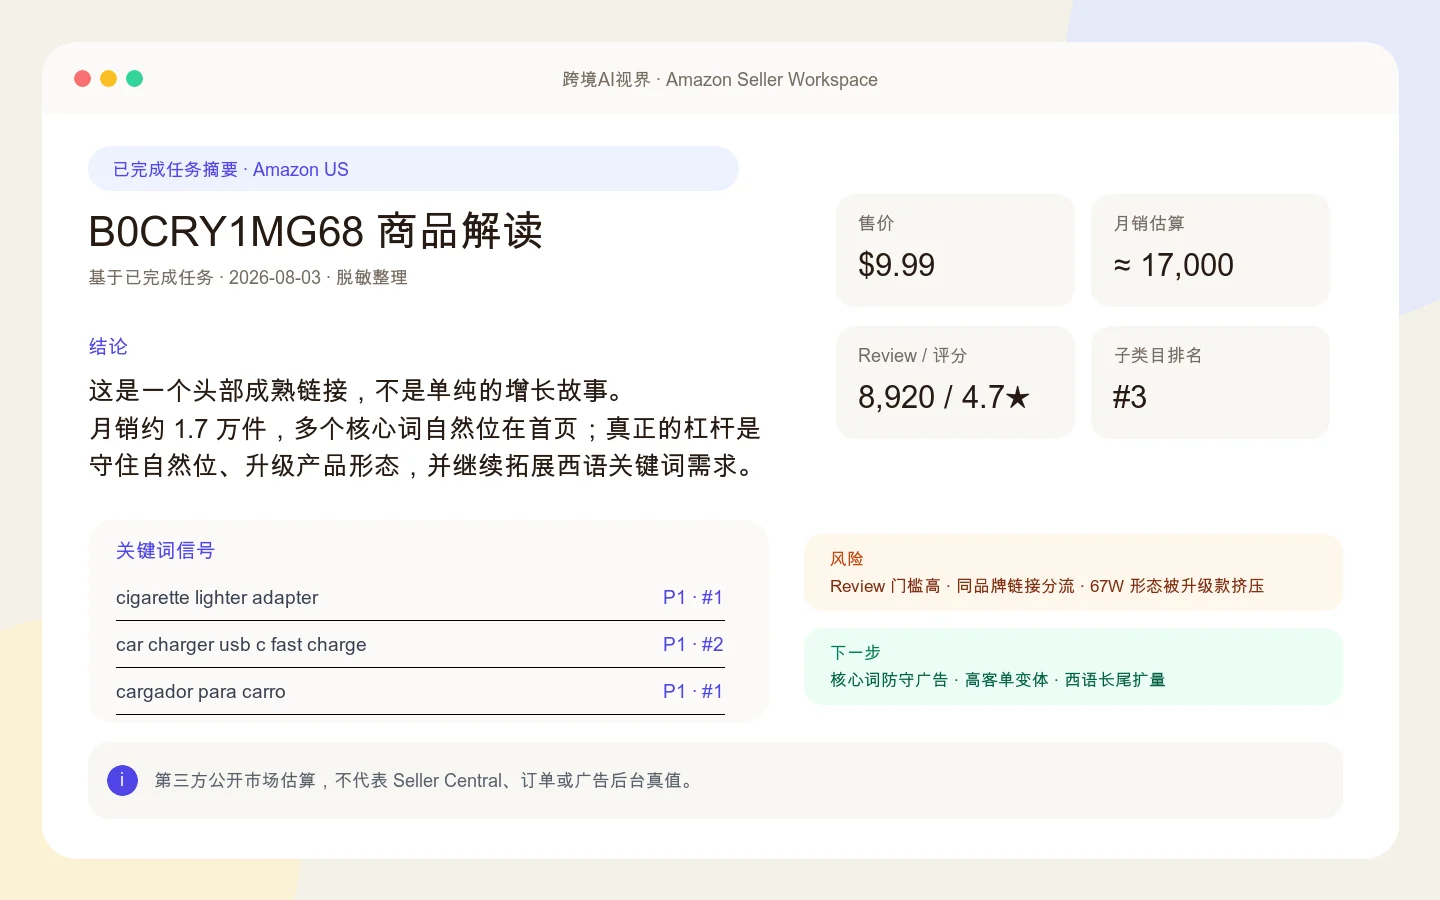Screen dimensions: 1440x900
Task: Click the '下一步' next-step label
Action: pos(855,652)
